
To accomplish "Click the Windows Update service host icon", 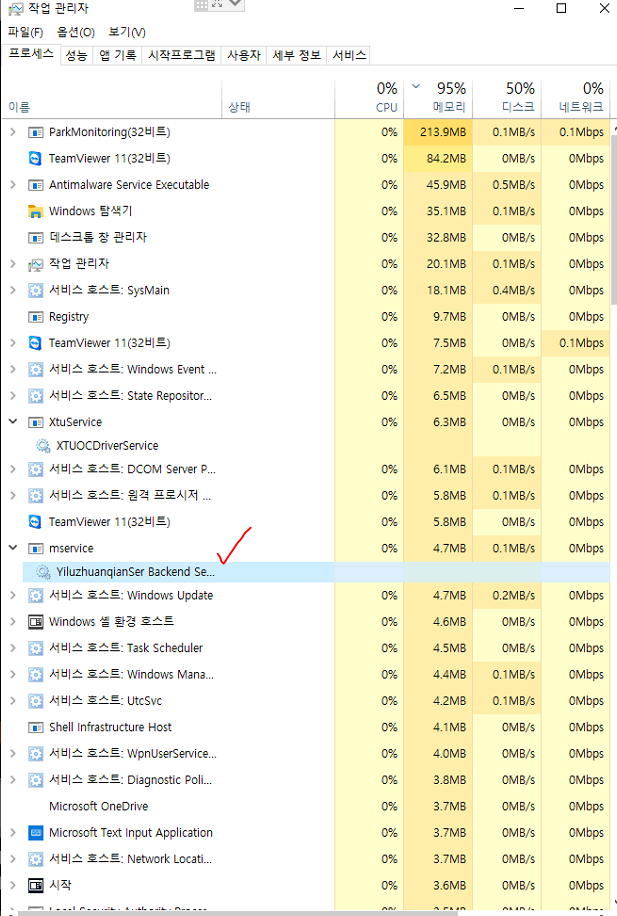I will [36, 596].
